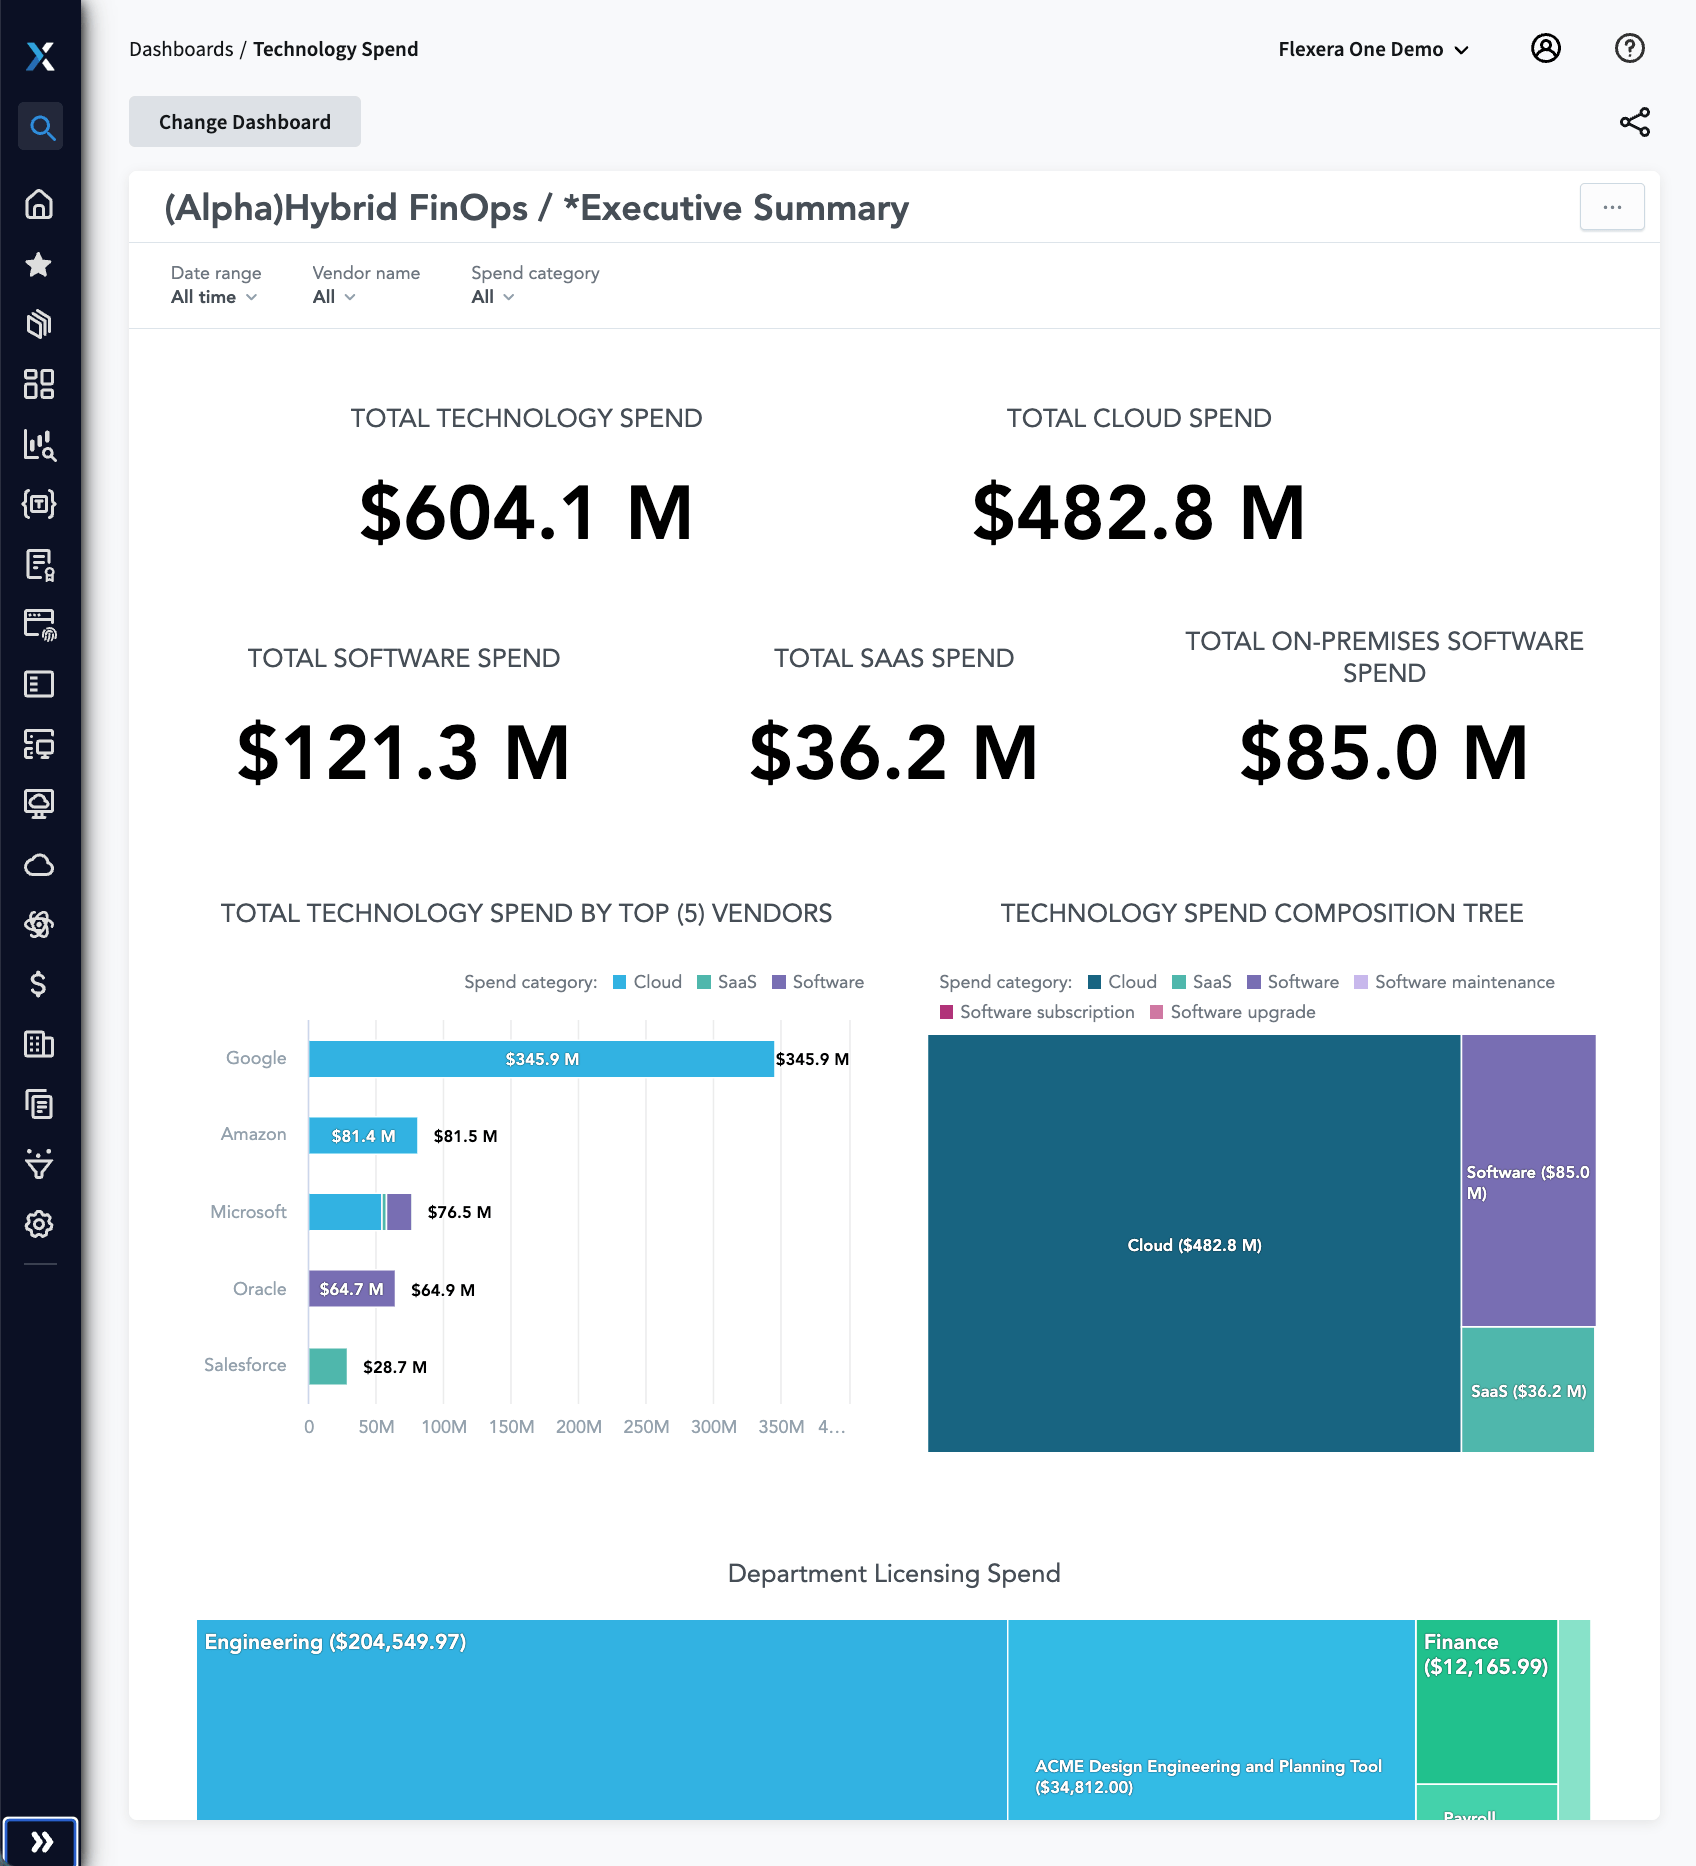Click the Salesforce SaaS teal bar

tap(328, 1366)
